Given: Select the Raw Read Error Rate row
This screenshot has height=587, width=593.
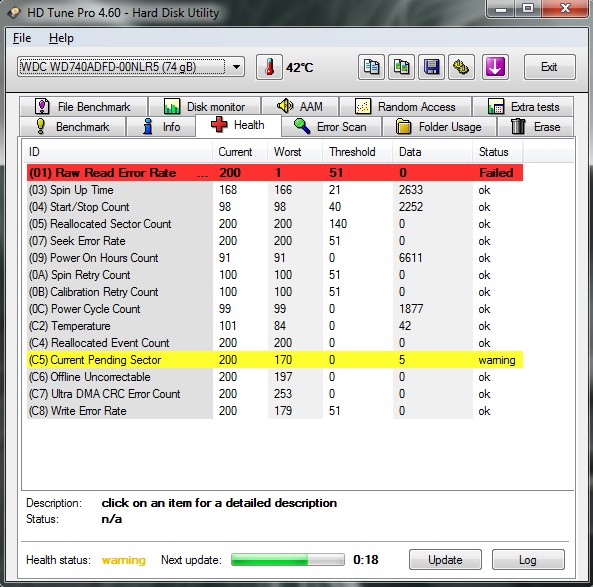Looking at the screenshot, I should tap(275, 173).
